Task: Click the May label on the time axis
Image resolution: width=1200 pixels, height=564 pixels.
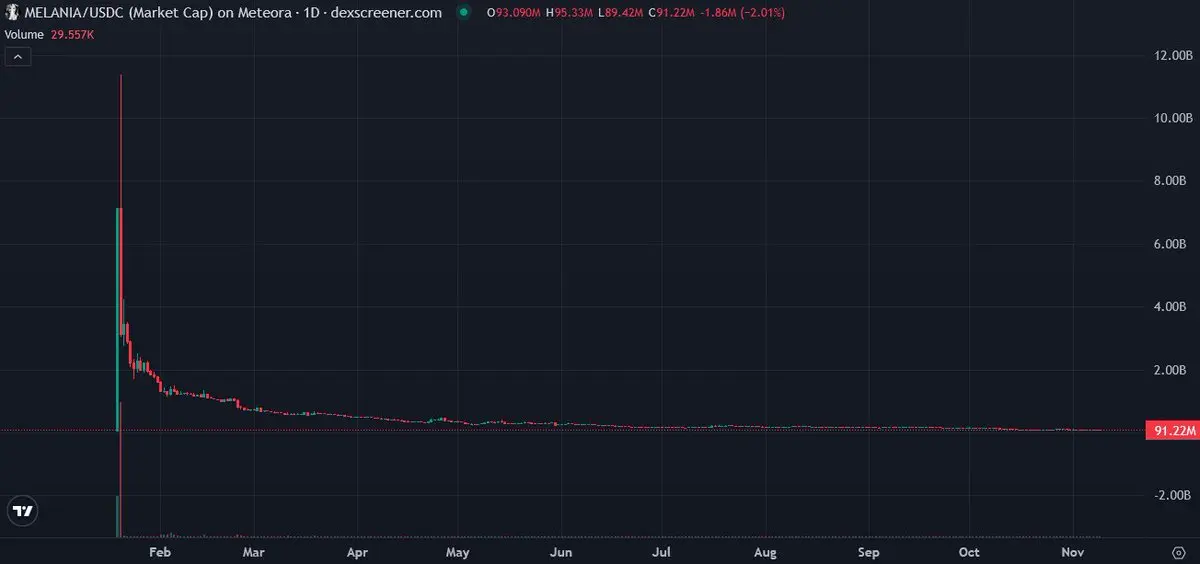Action: coord(458,552)
